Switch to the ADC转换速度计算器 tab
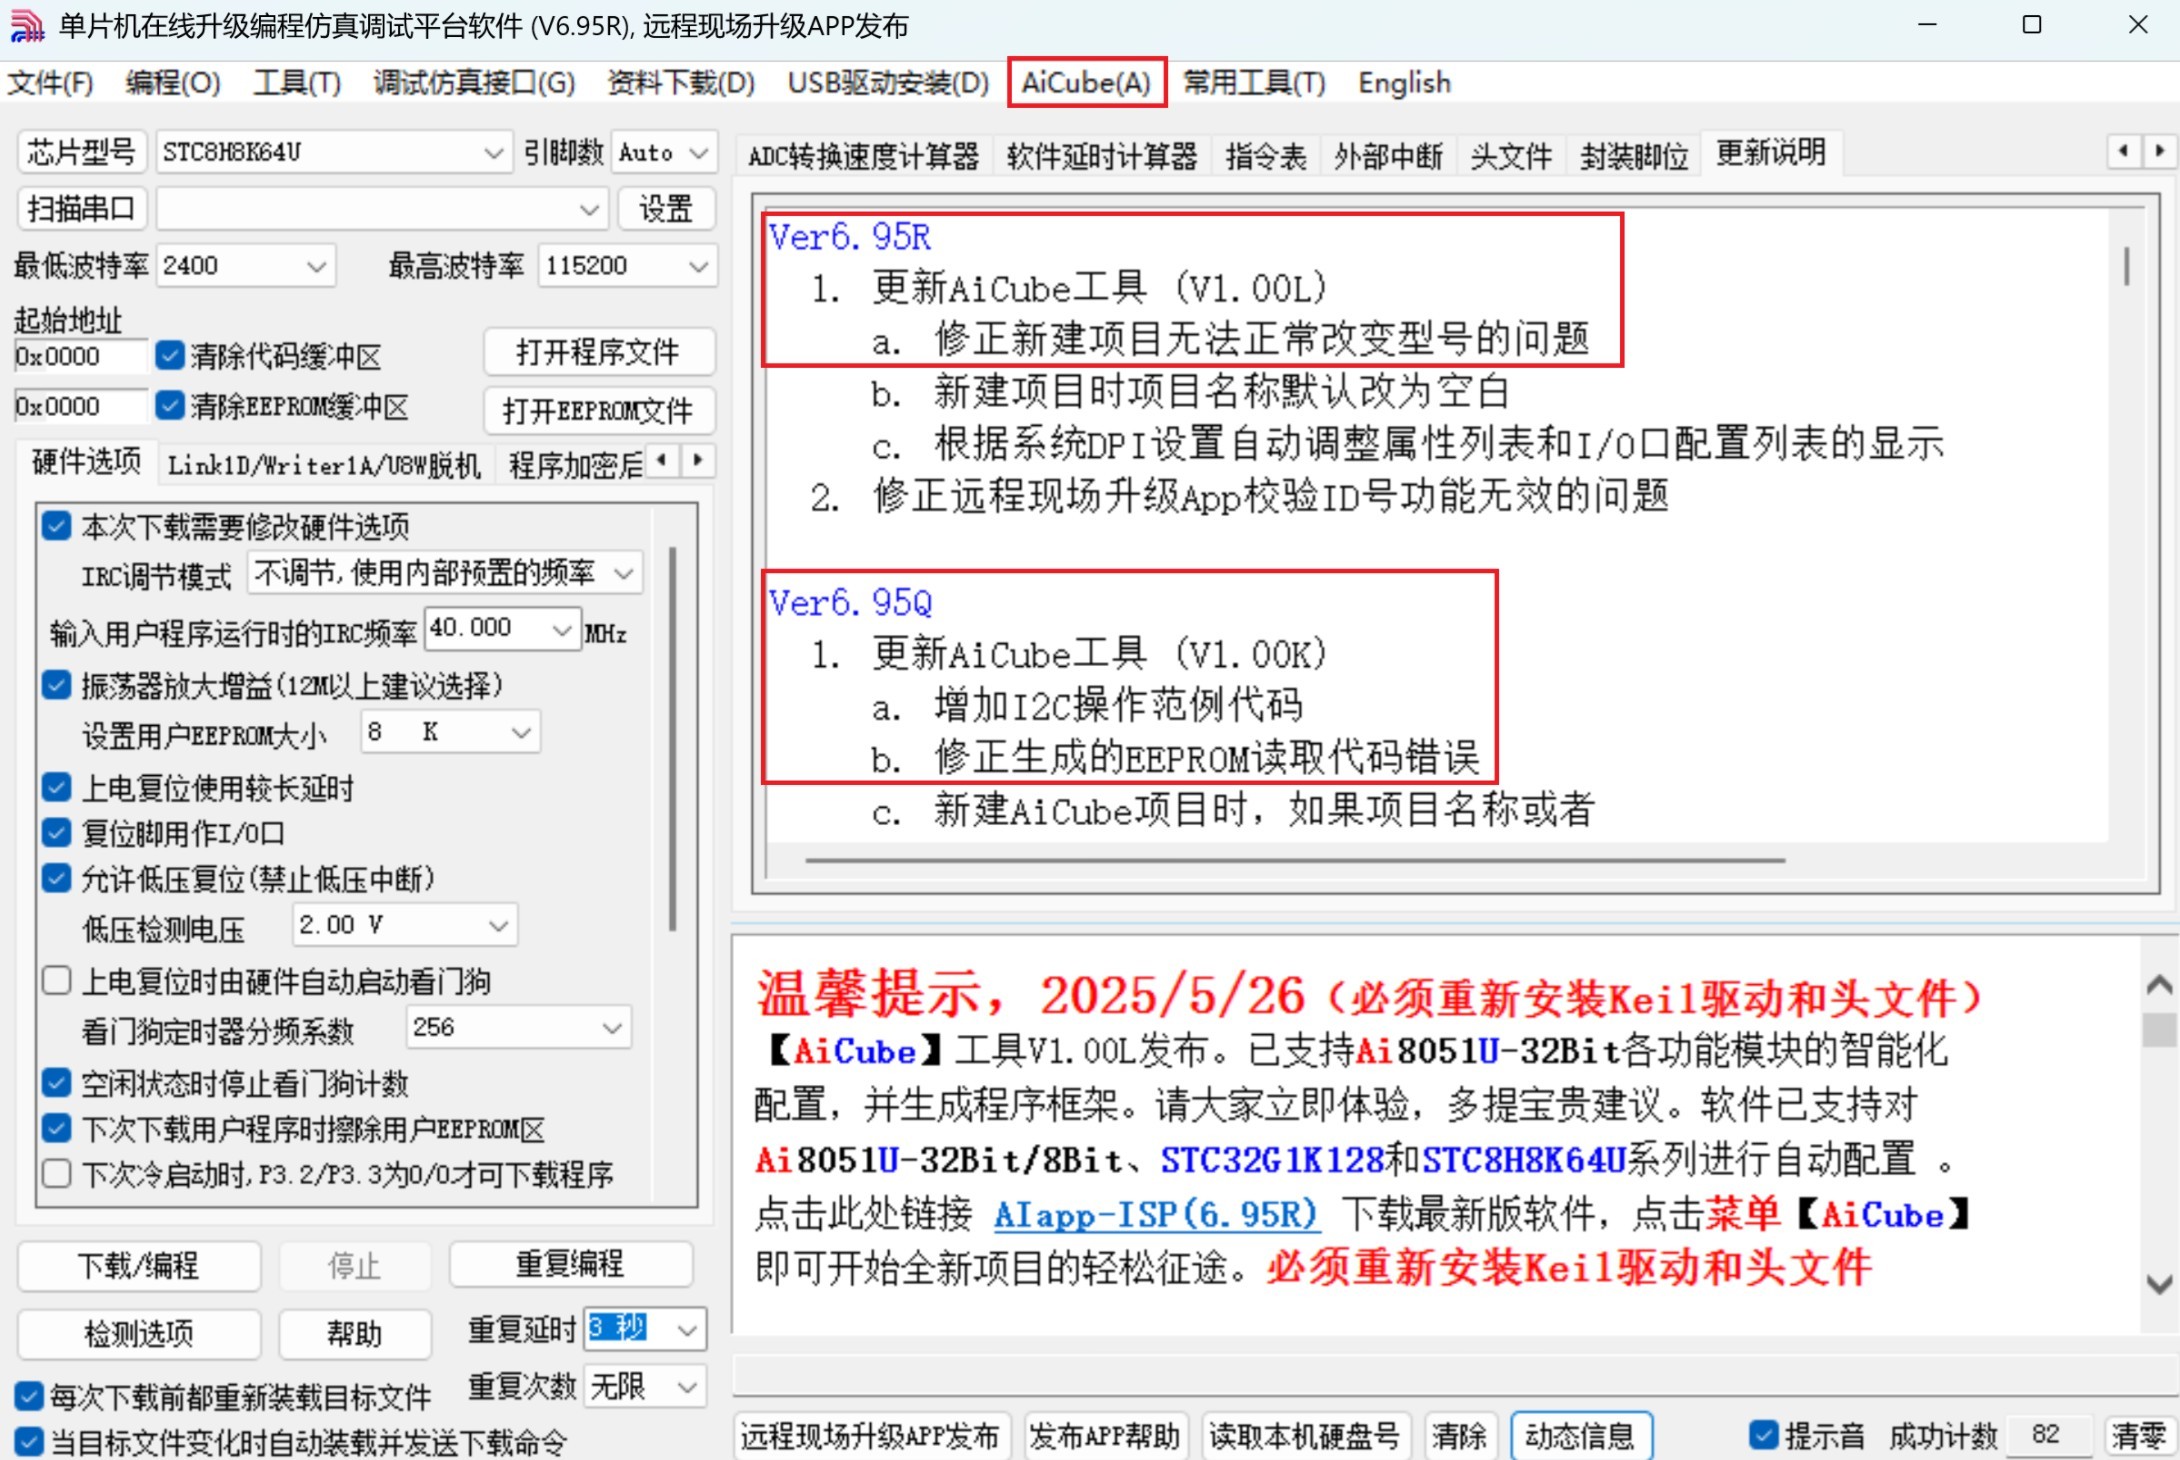This screenshot has width=2180, height=1460. click(864, 156)
